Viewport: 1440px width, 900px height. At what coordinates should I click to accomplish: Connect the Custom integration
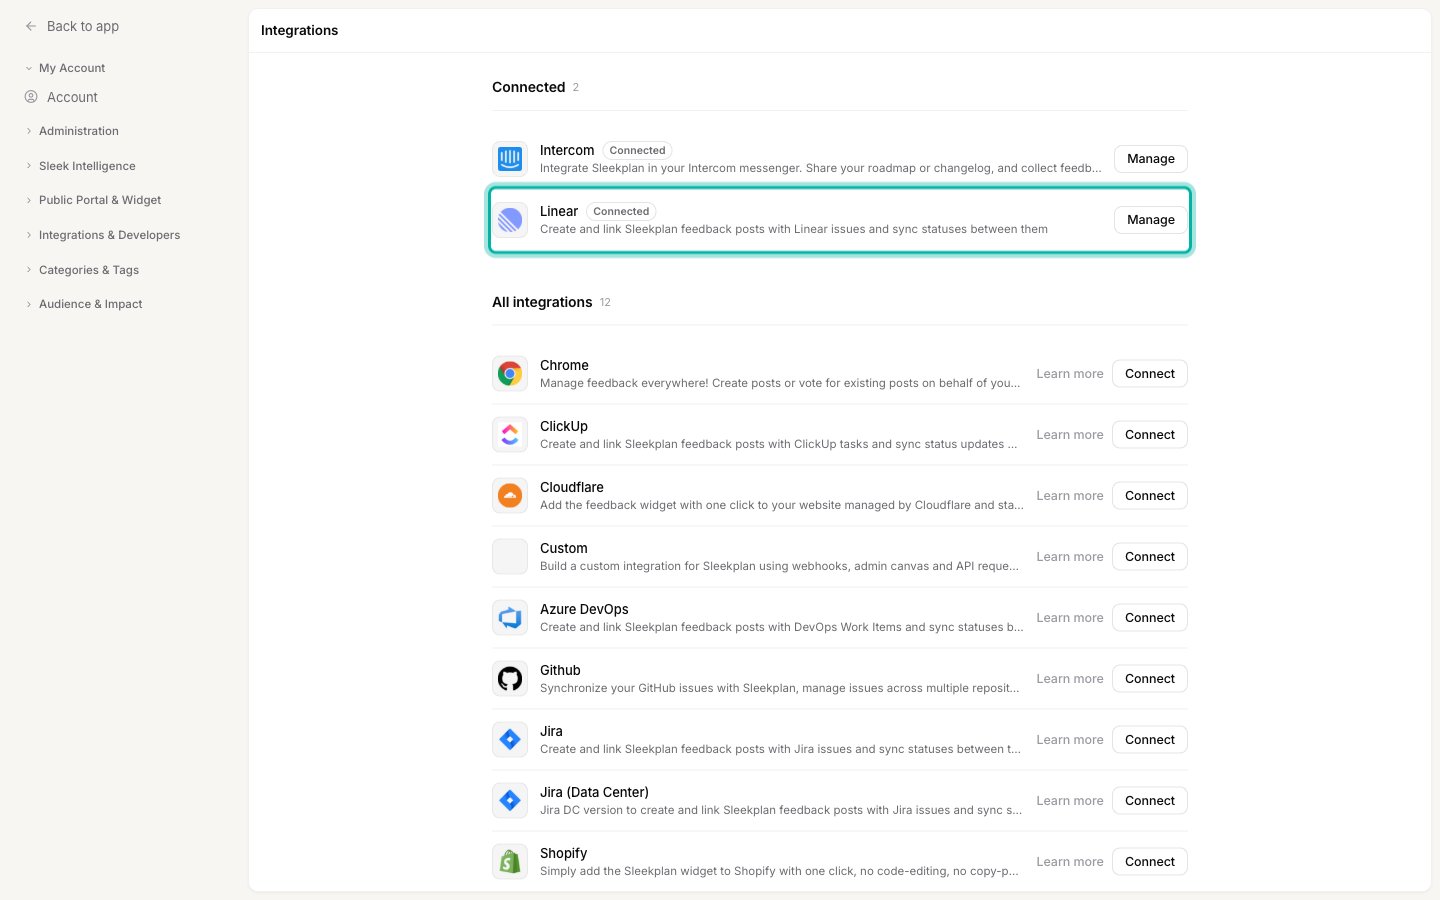pos(1150,557)
